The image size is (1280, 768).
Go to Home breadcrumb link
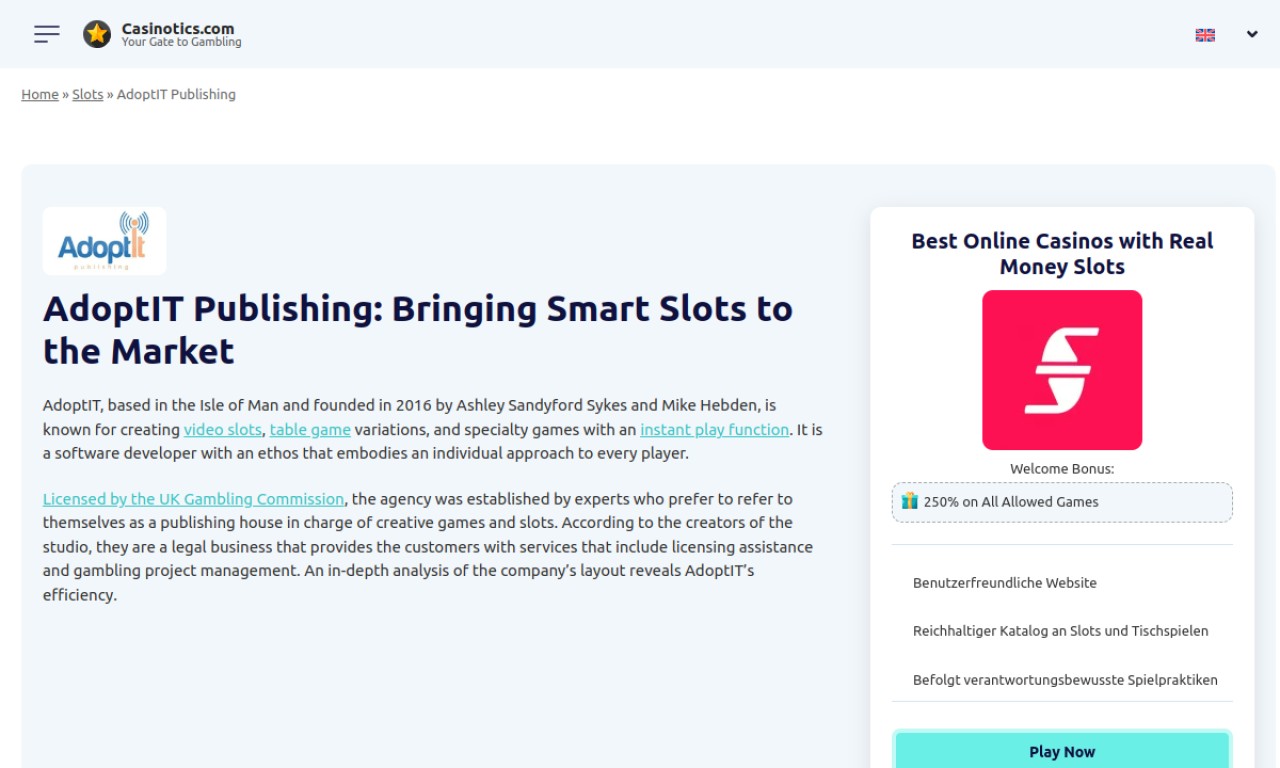pos(40,94)
